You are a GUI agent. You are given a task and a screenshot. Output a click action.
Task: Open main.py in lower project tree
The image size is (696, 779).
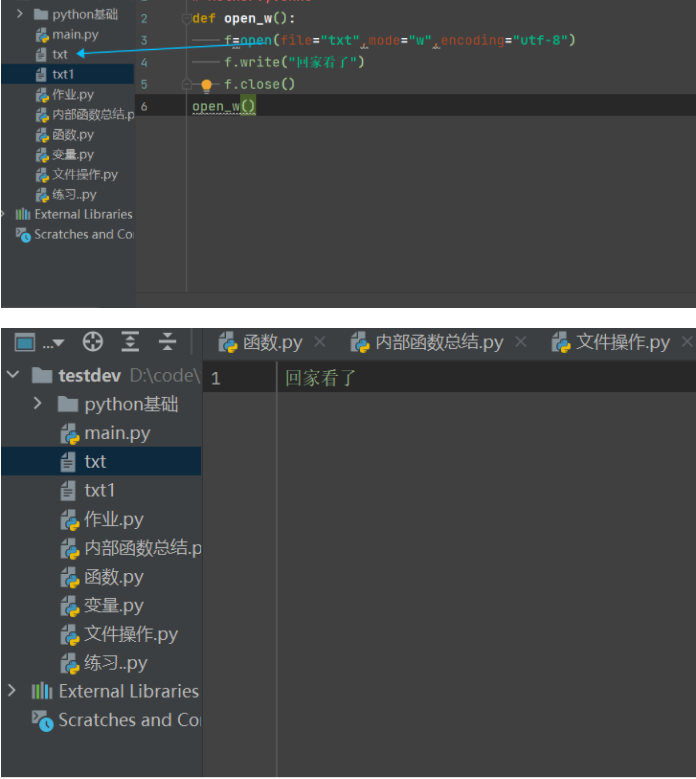click(x=106, y=433)
